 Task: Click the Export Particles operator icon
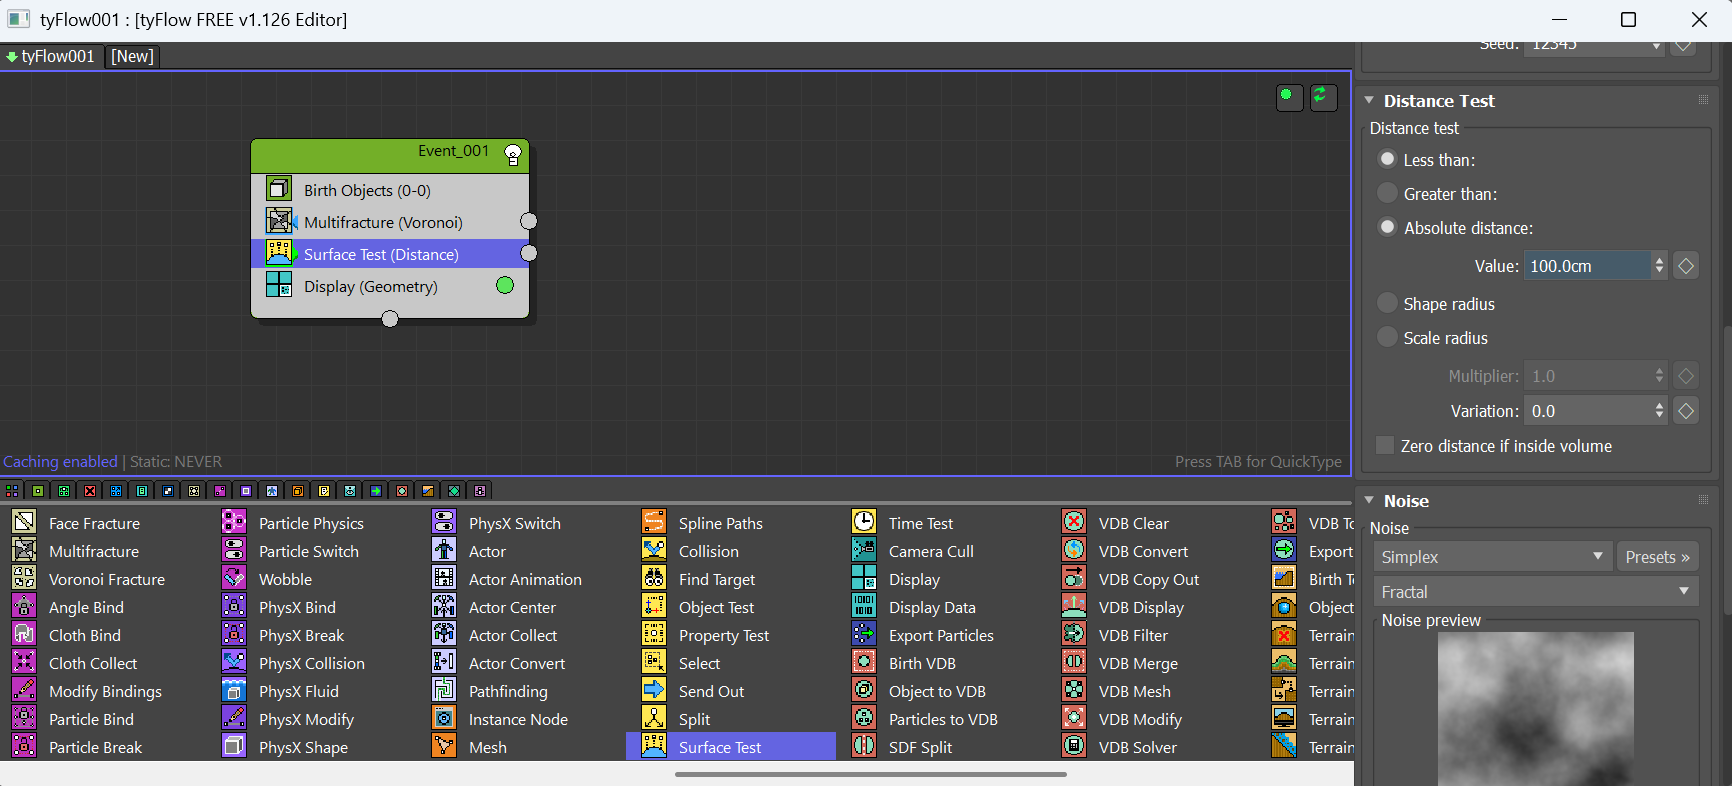point(864,634)
